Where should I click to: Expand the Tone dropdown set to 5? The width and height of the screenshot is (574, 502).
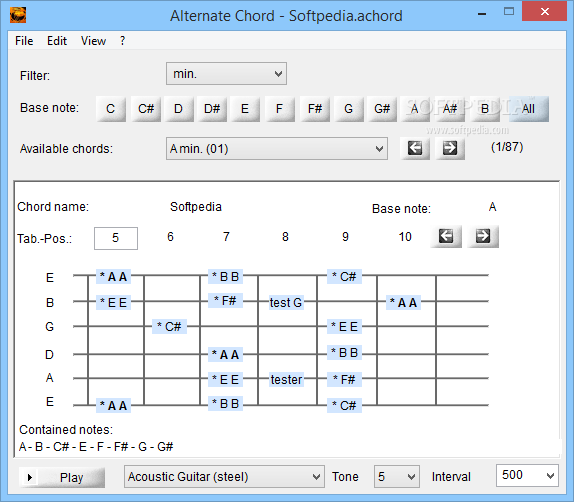tap(397, 477)
